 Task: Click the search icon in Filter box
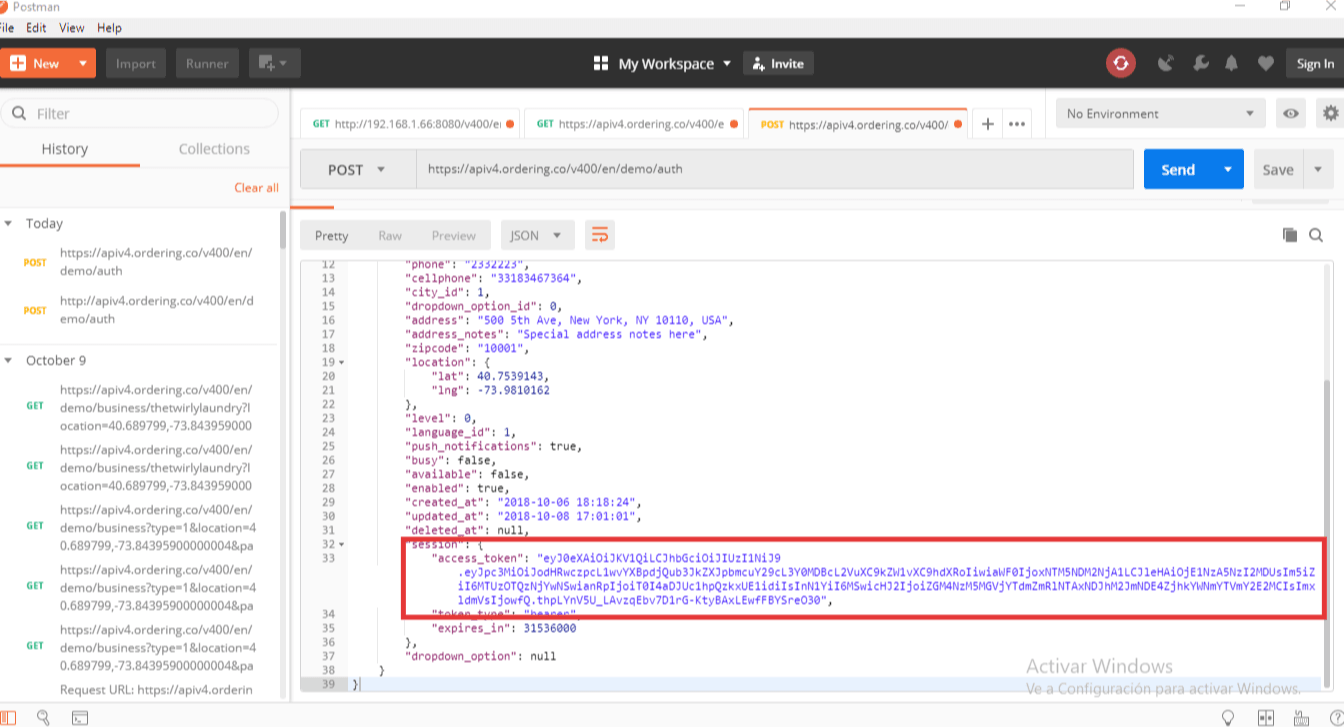[19, 113]
